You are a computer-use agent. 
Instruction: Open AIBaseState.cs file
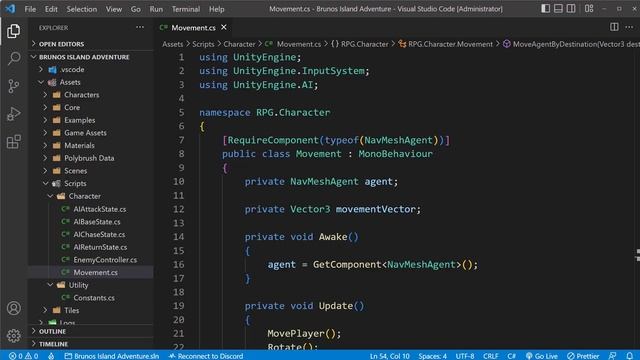[91, 222]
